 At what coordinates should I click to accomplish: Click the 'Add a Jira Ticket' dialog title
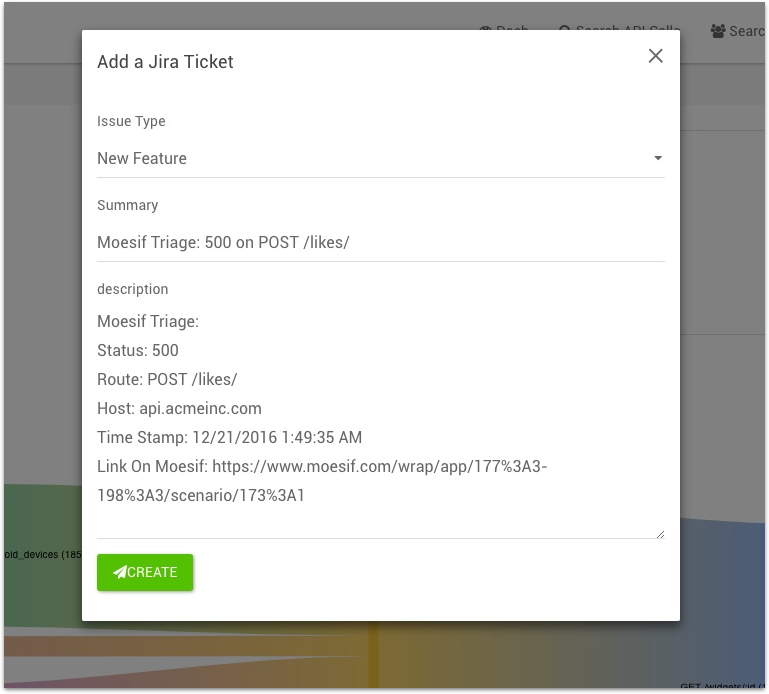click(x=165, y=62)
